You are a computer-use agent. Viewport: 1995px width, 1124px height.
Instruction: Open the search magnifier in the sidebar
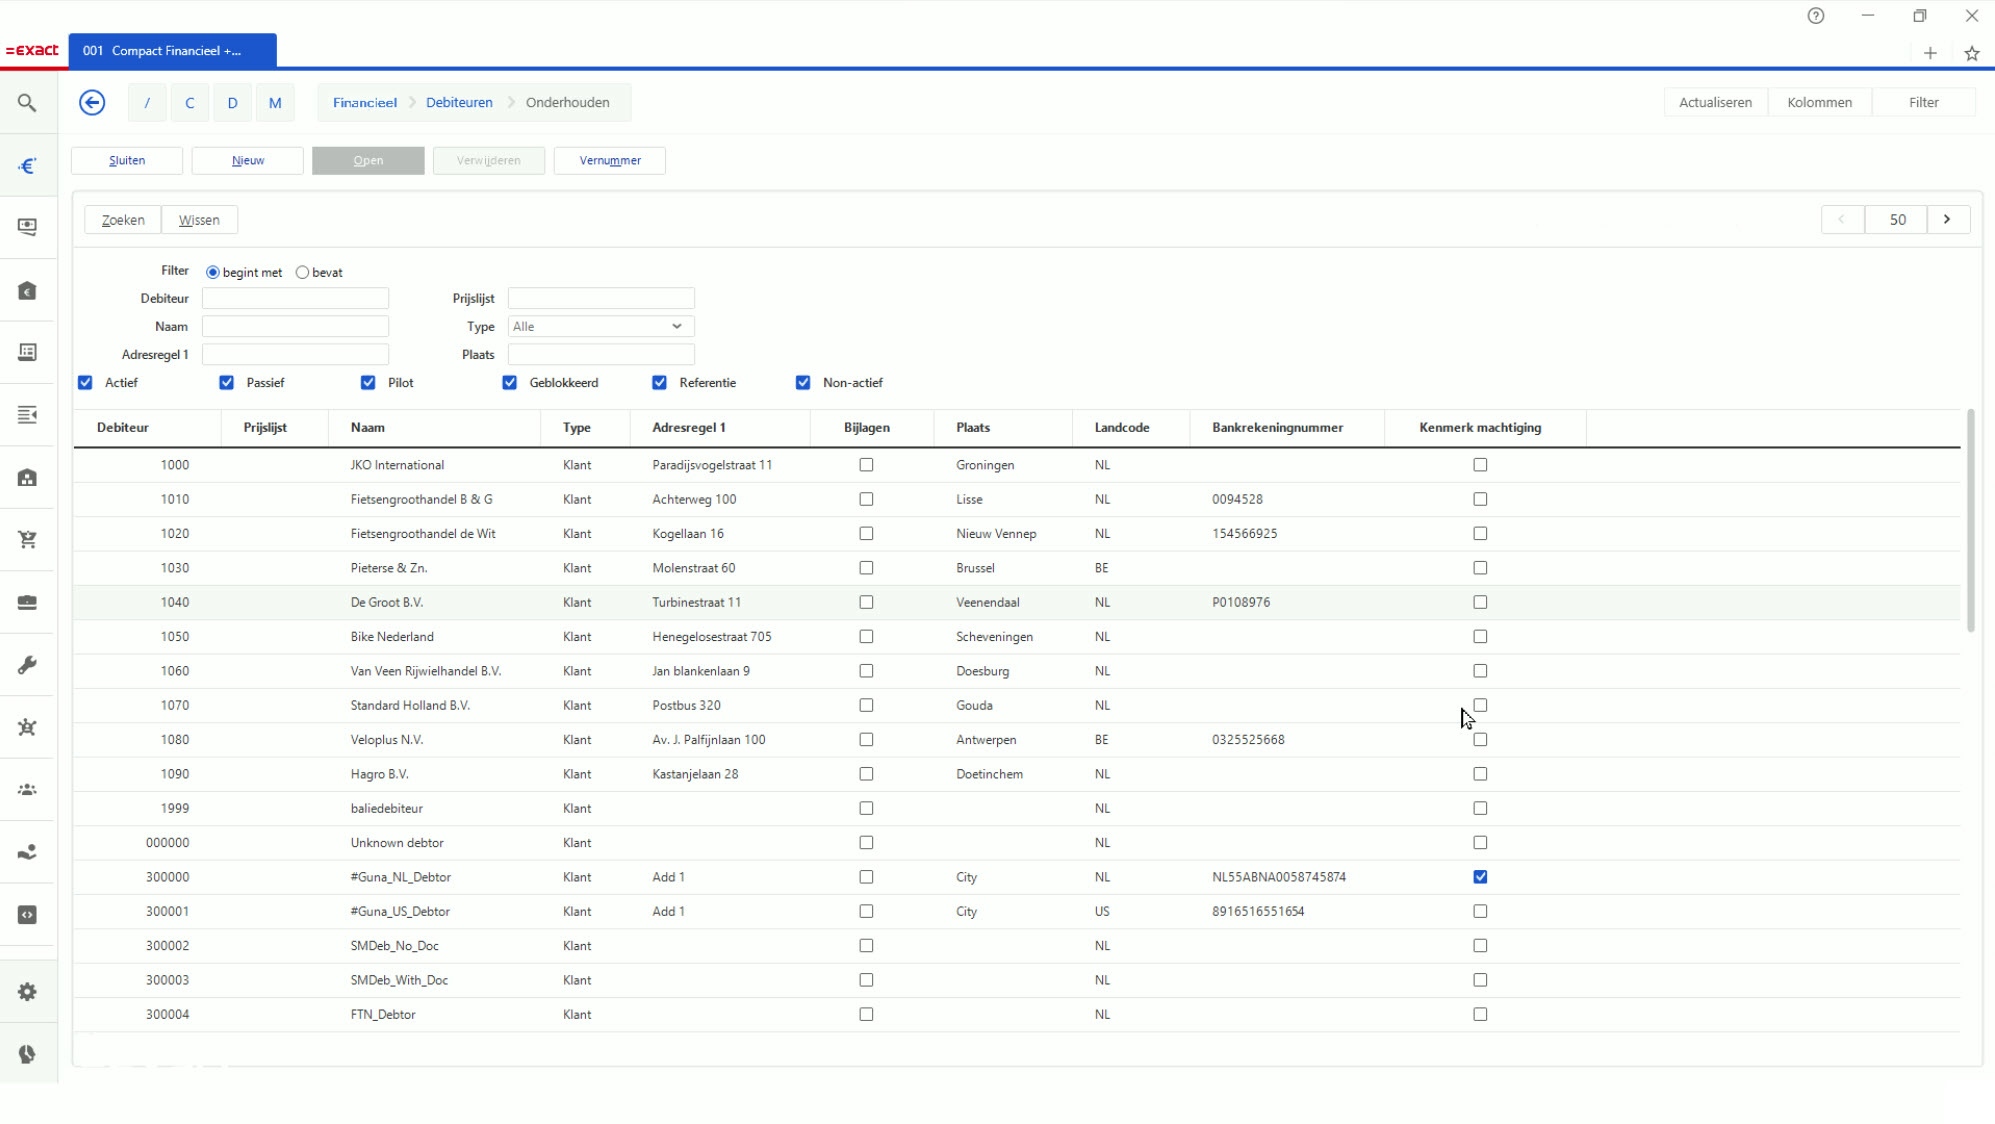27,103
